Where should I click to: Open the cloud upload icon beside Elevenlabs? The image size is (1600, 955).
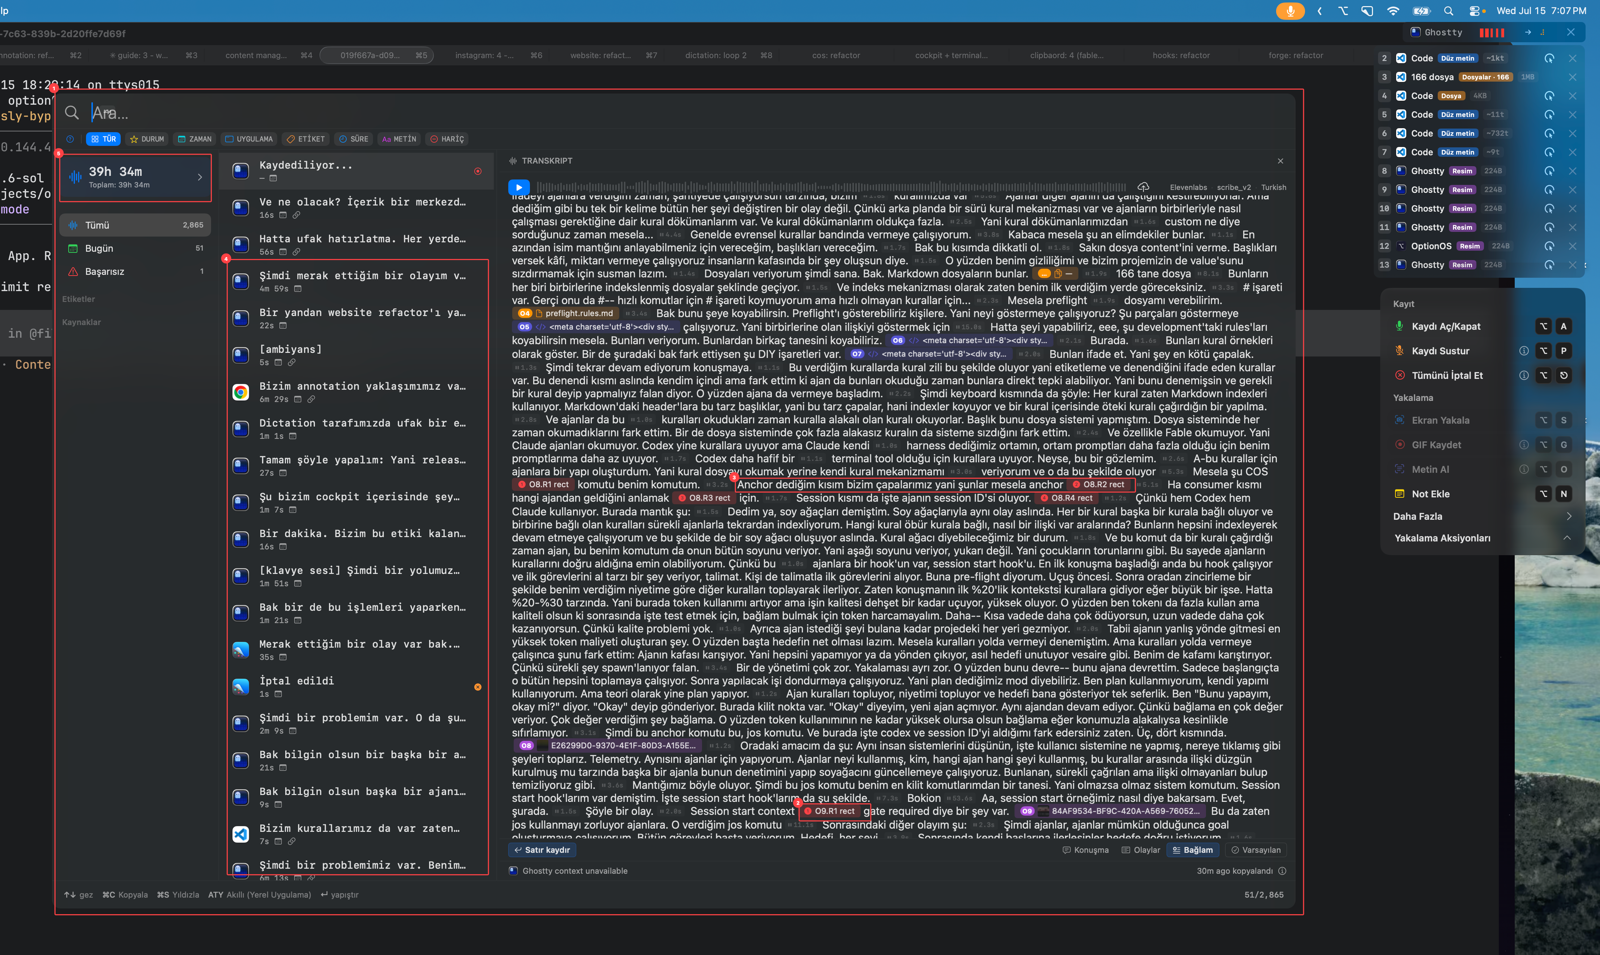[x=1143, y=187]
